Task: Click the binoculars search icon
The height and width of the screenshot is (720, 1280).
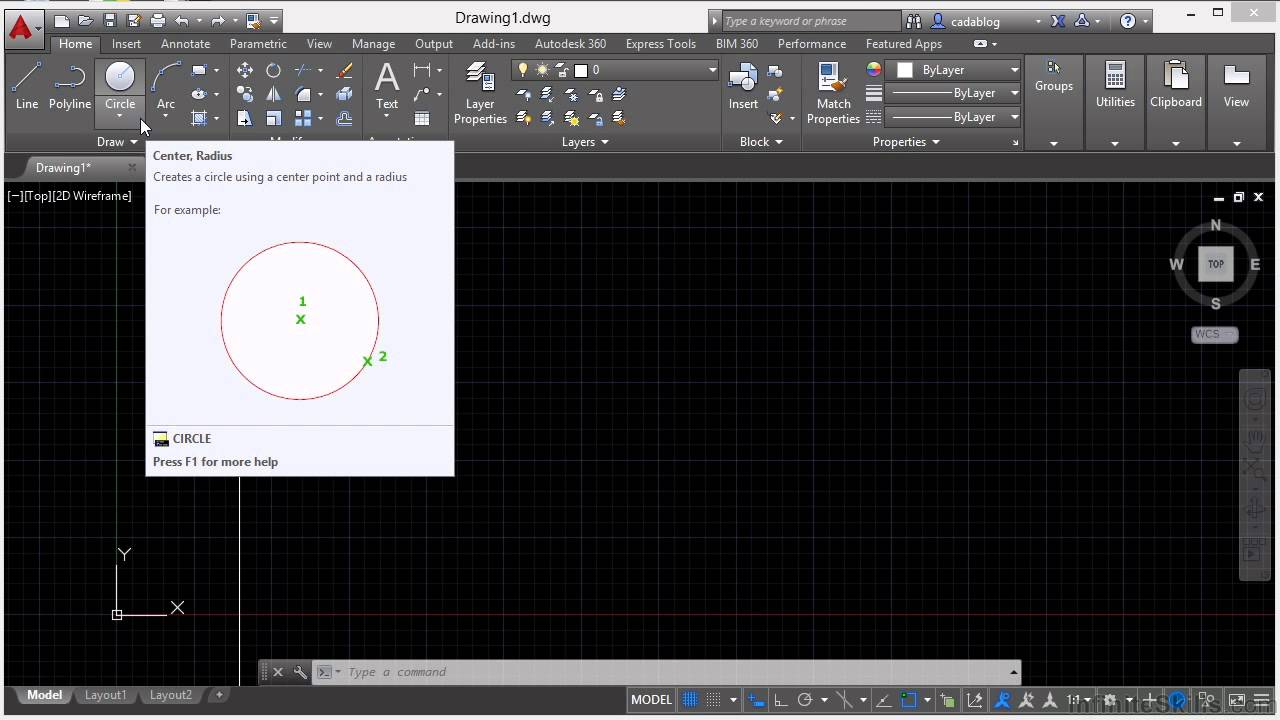Action: [x=914, y=21]
